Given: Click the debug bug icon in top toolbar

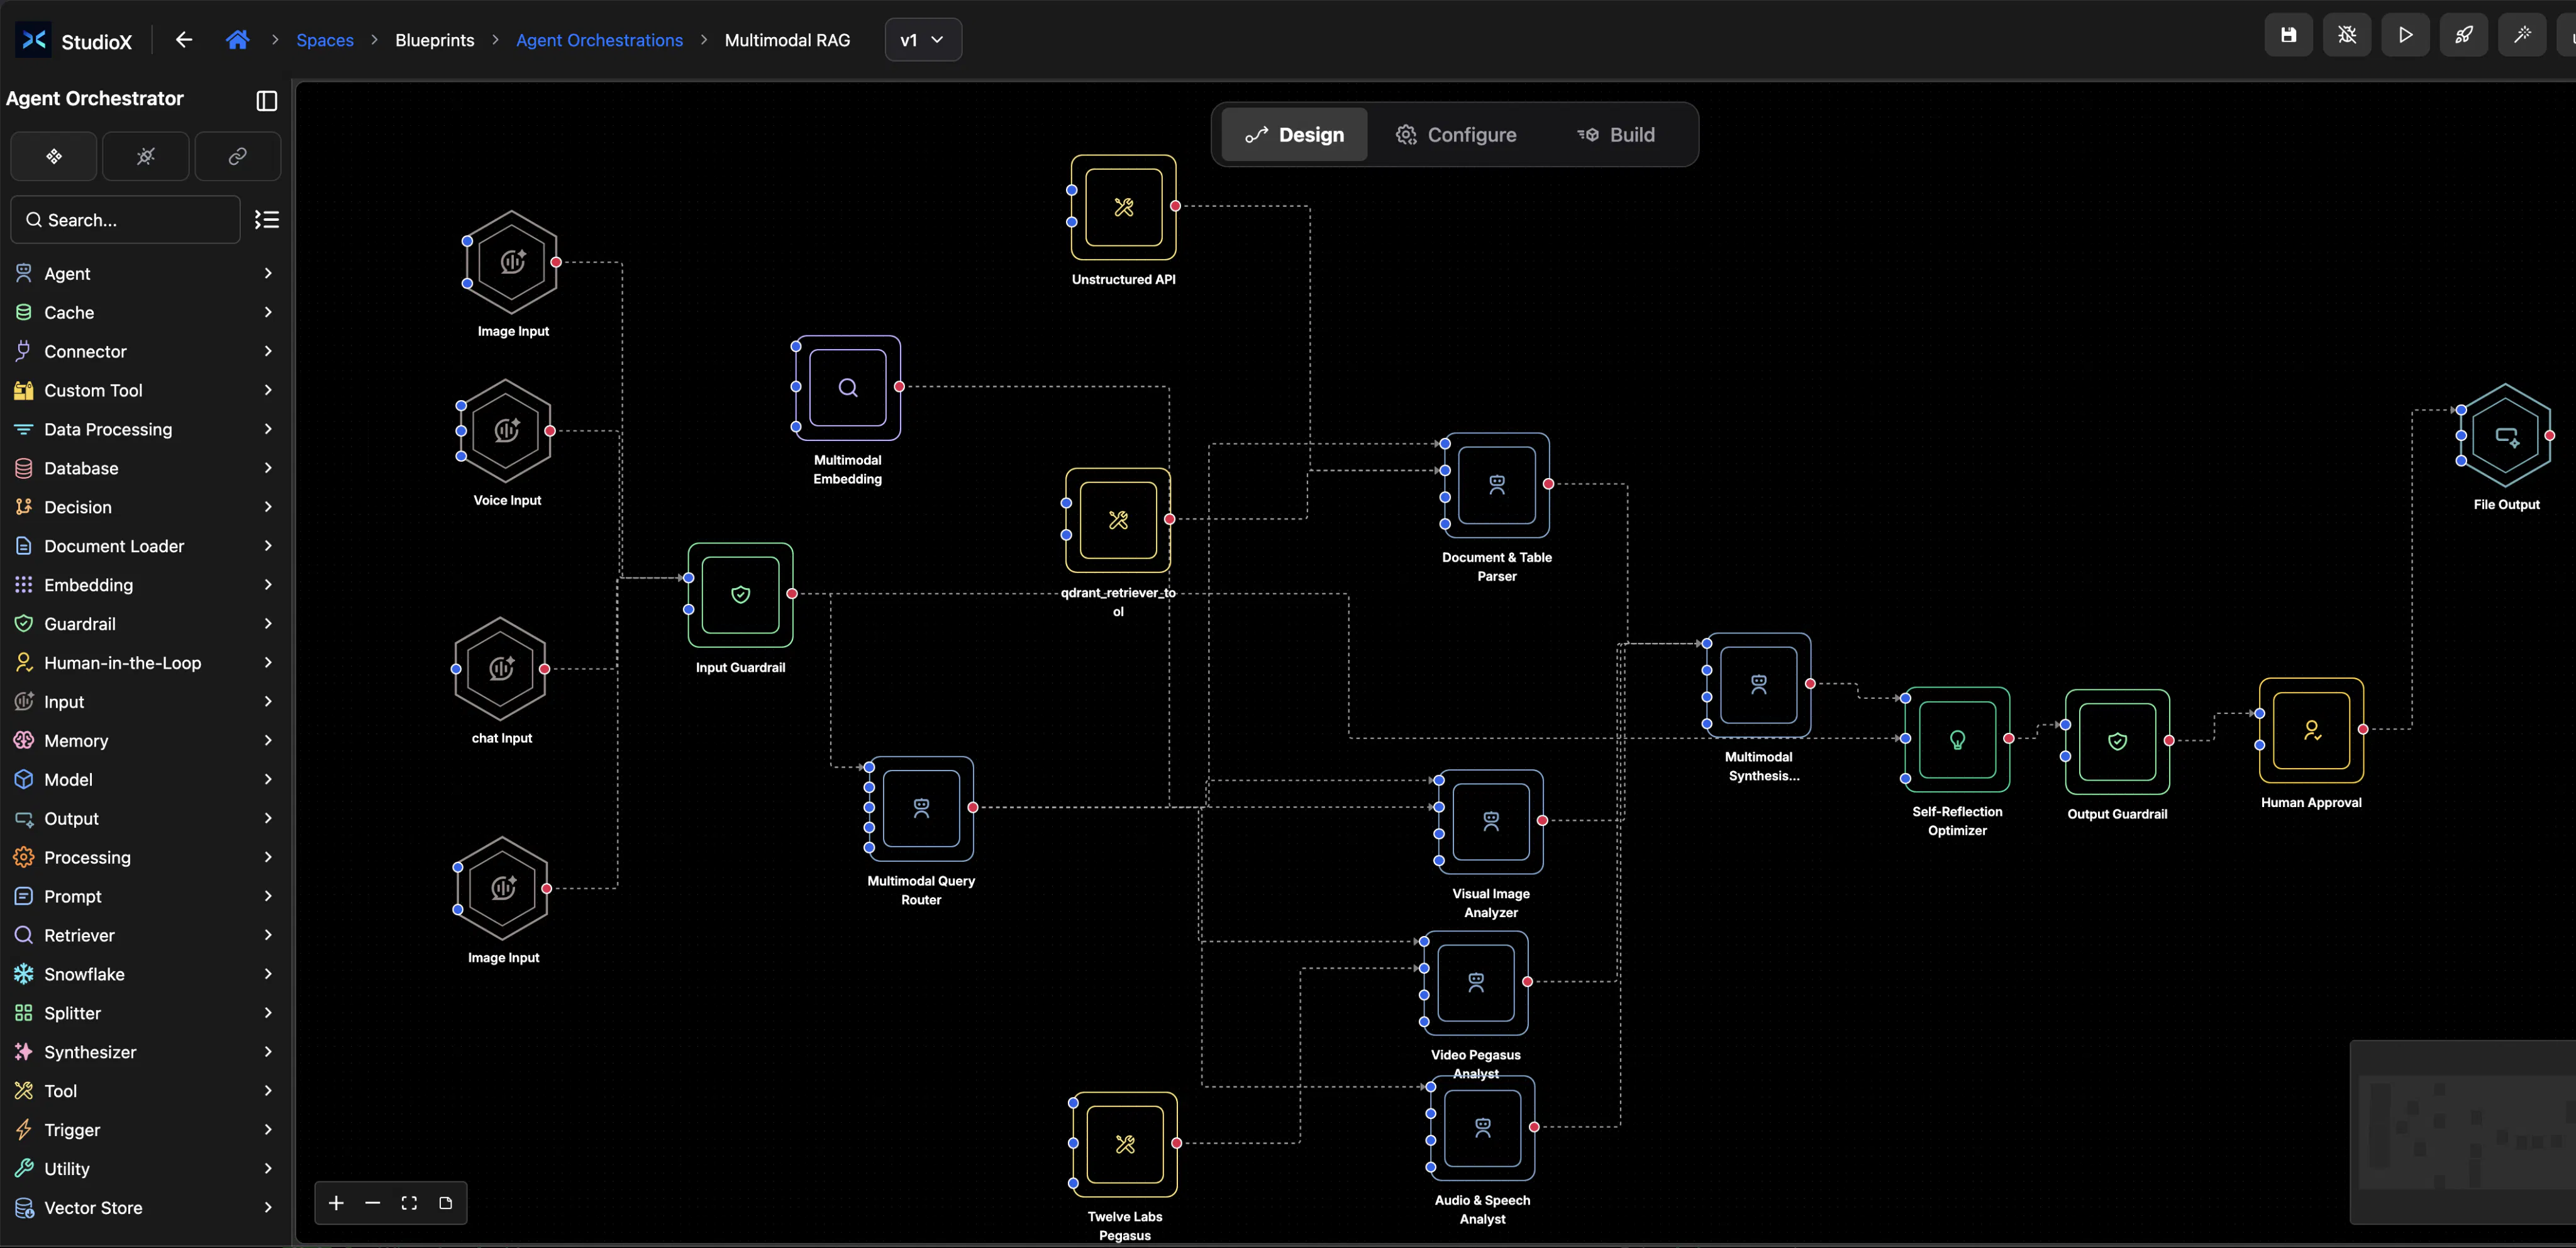Looking at the screenshot, I should tap(2347, 36).
